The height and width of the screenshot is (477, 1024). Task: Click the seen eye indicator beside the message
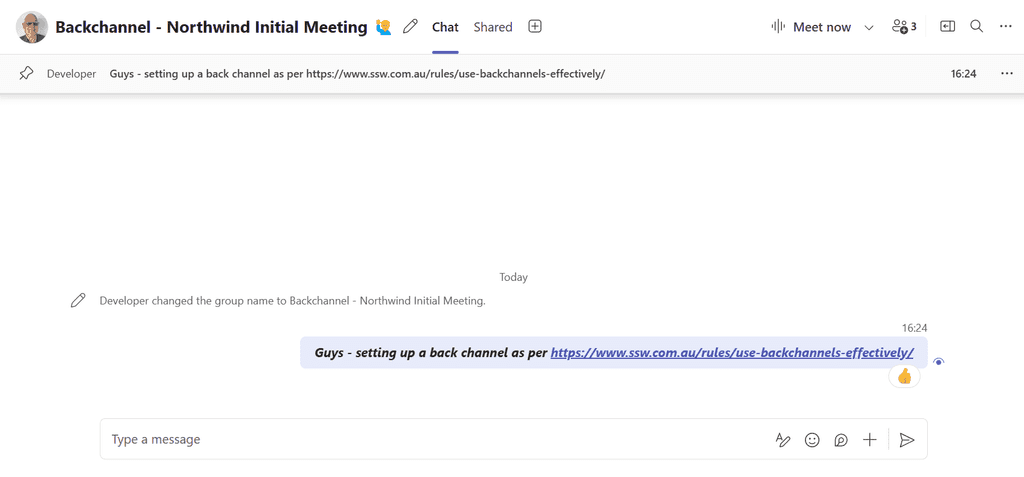click(x=938, y=362)
